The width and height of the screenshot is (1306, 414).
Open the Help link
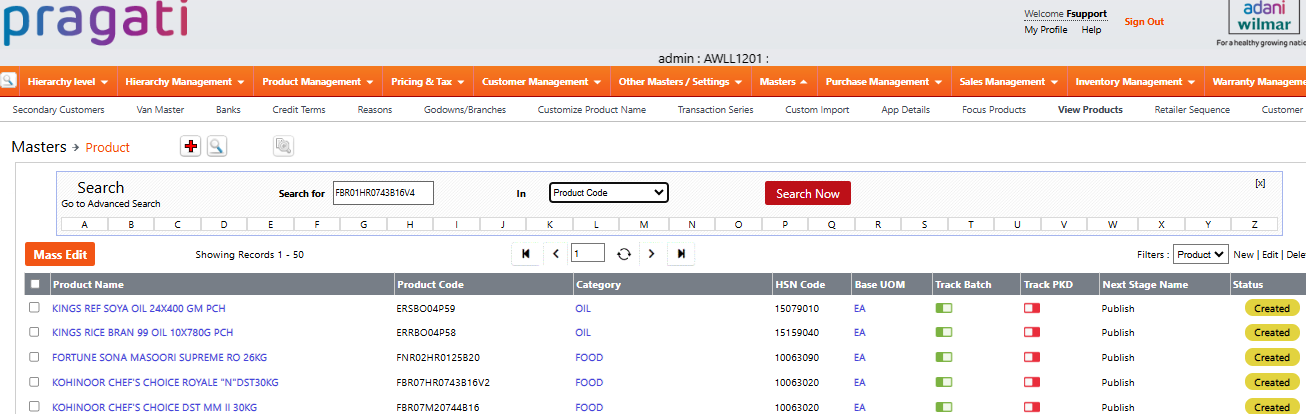(x=1091, y=30)
